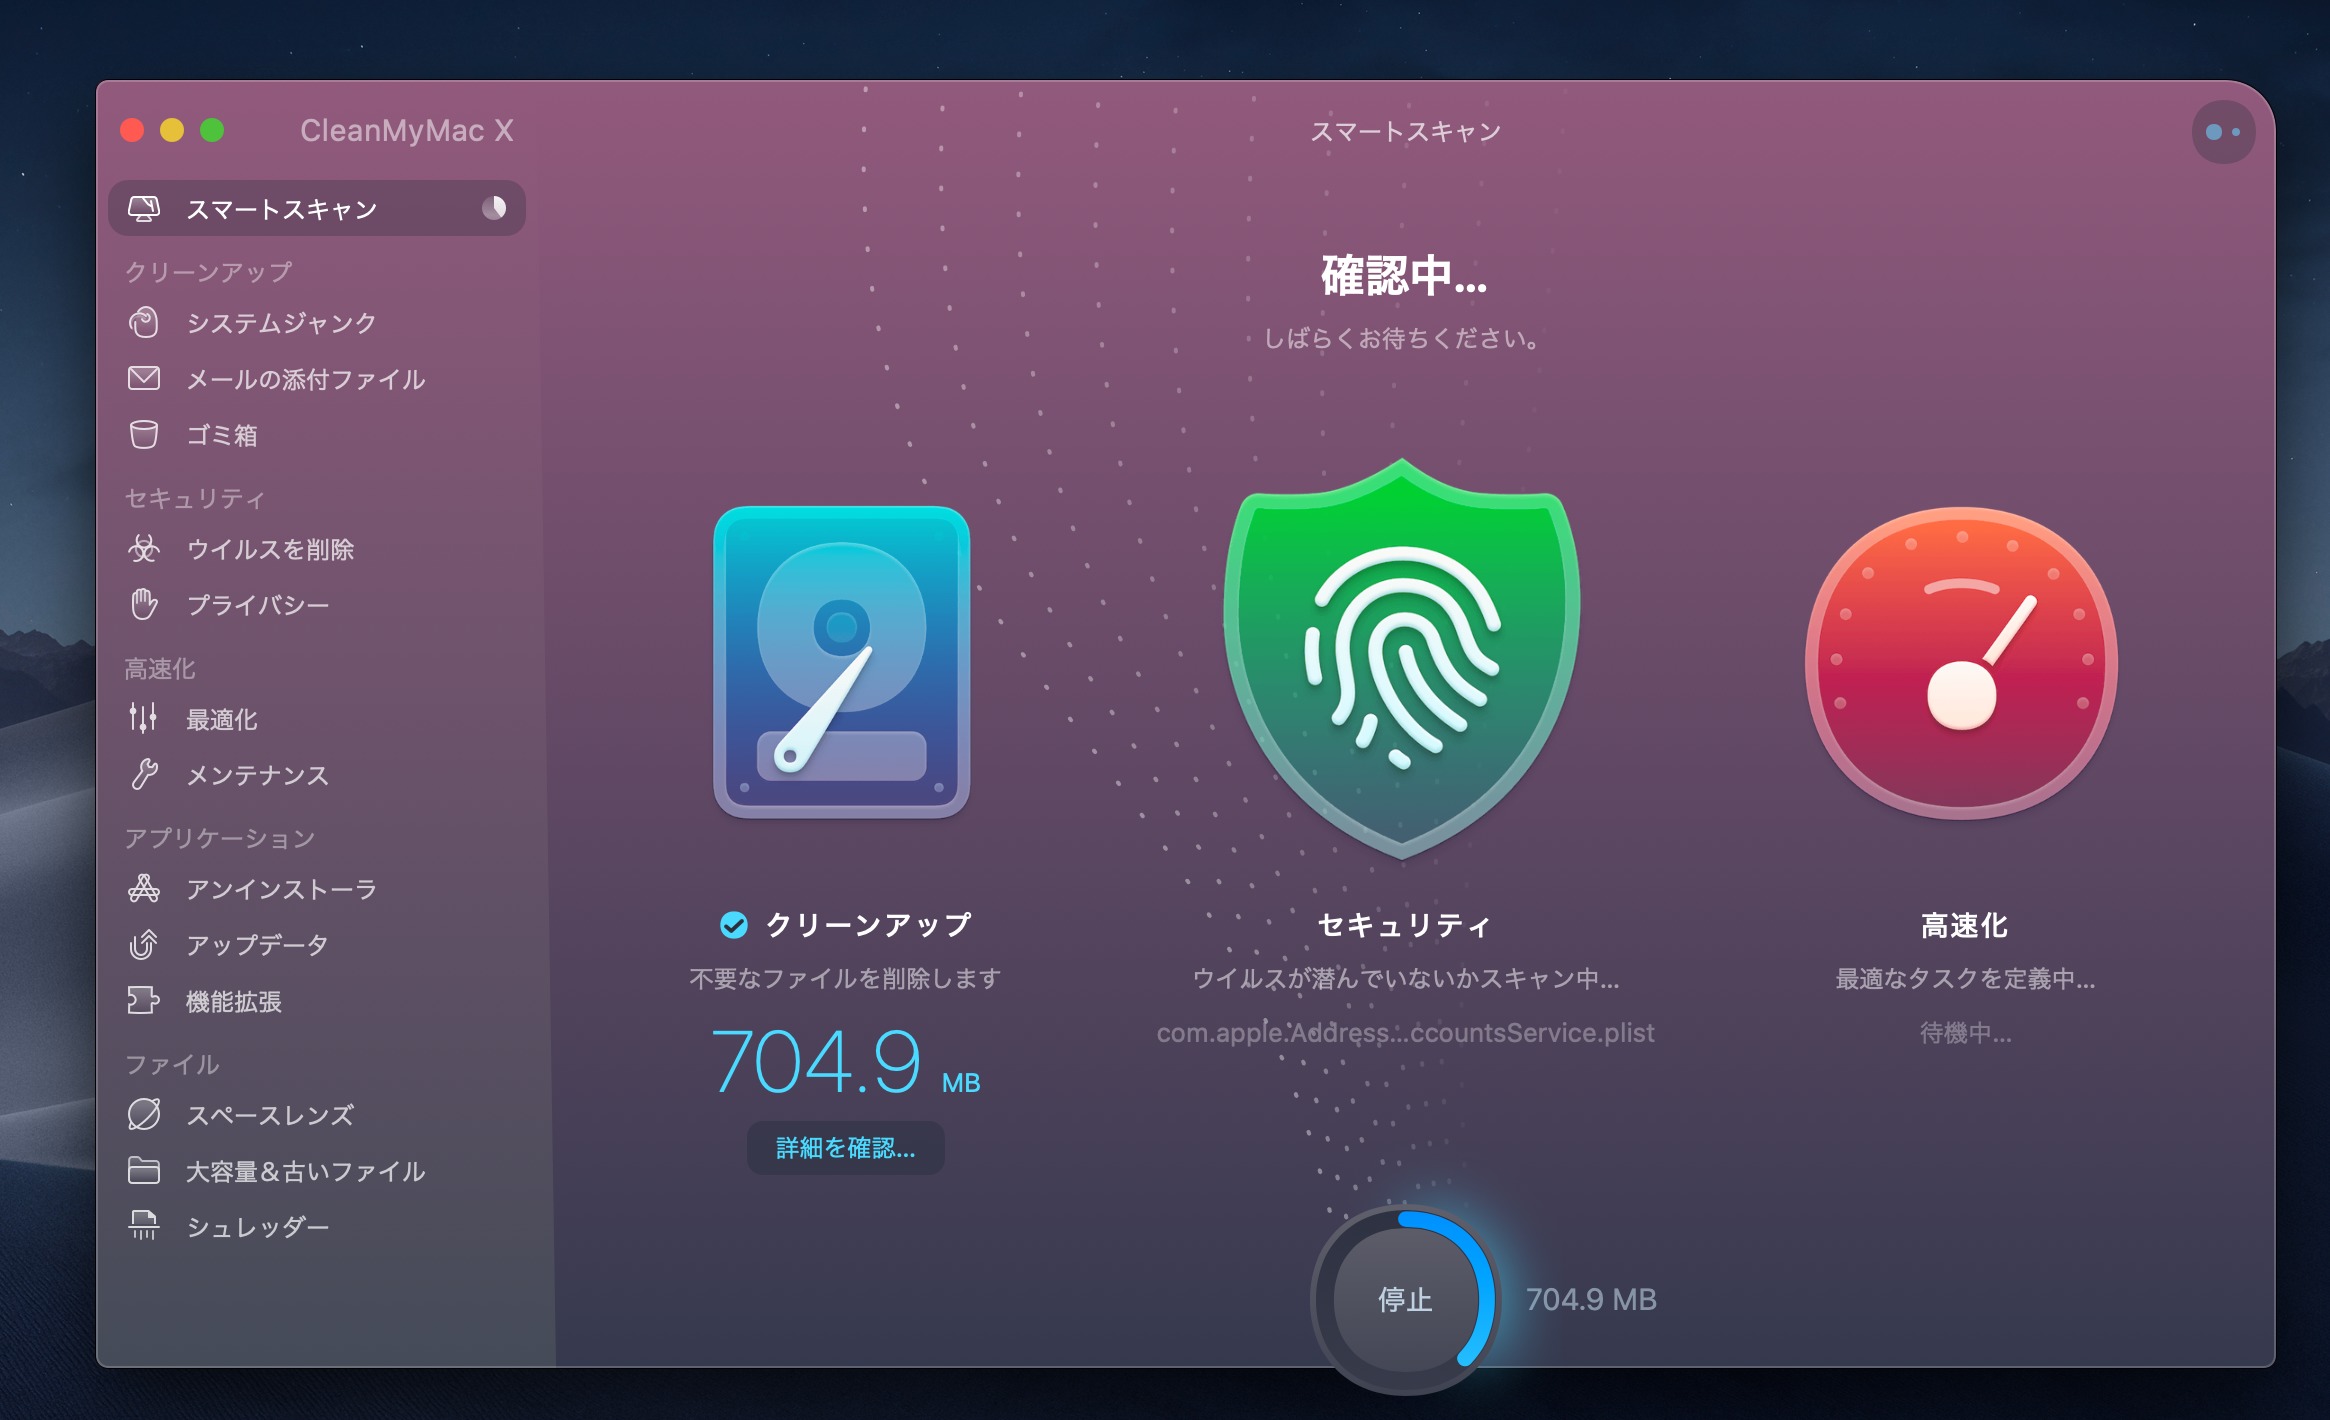This screenshot has width=2330, height=1420.
Task: Click the 機能拡張 puzzle icon
Action: [x=144, y=1000]
